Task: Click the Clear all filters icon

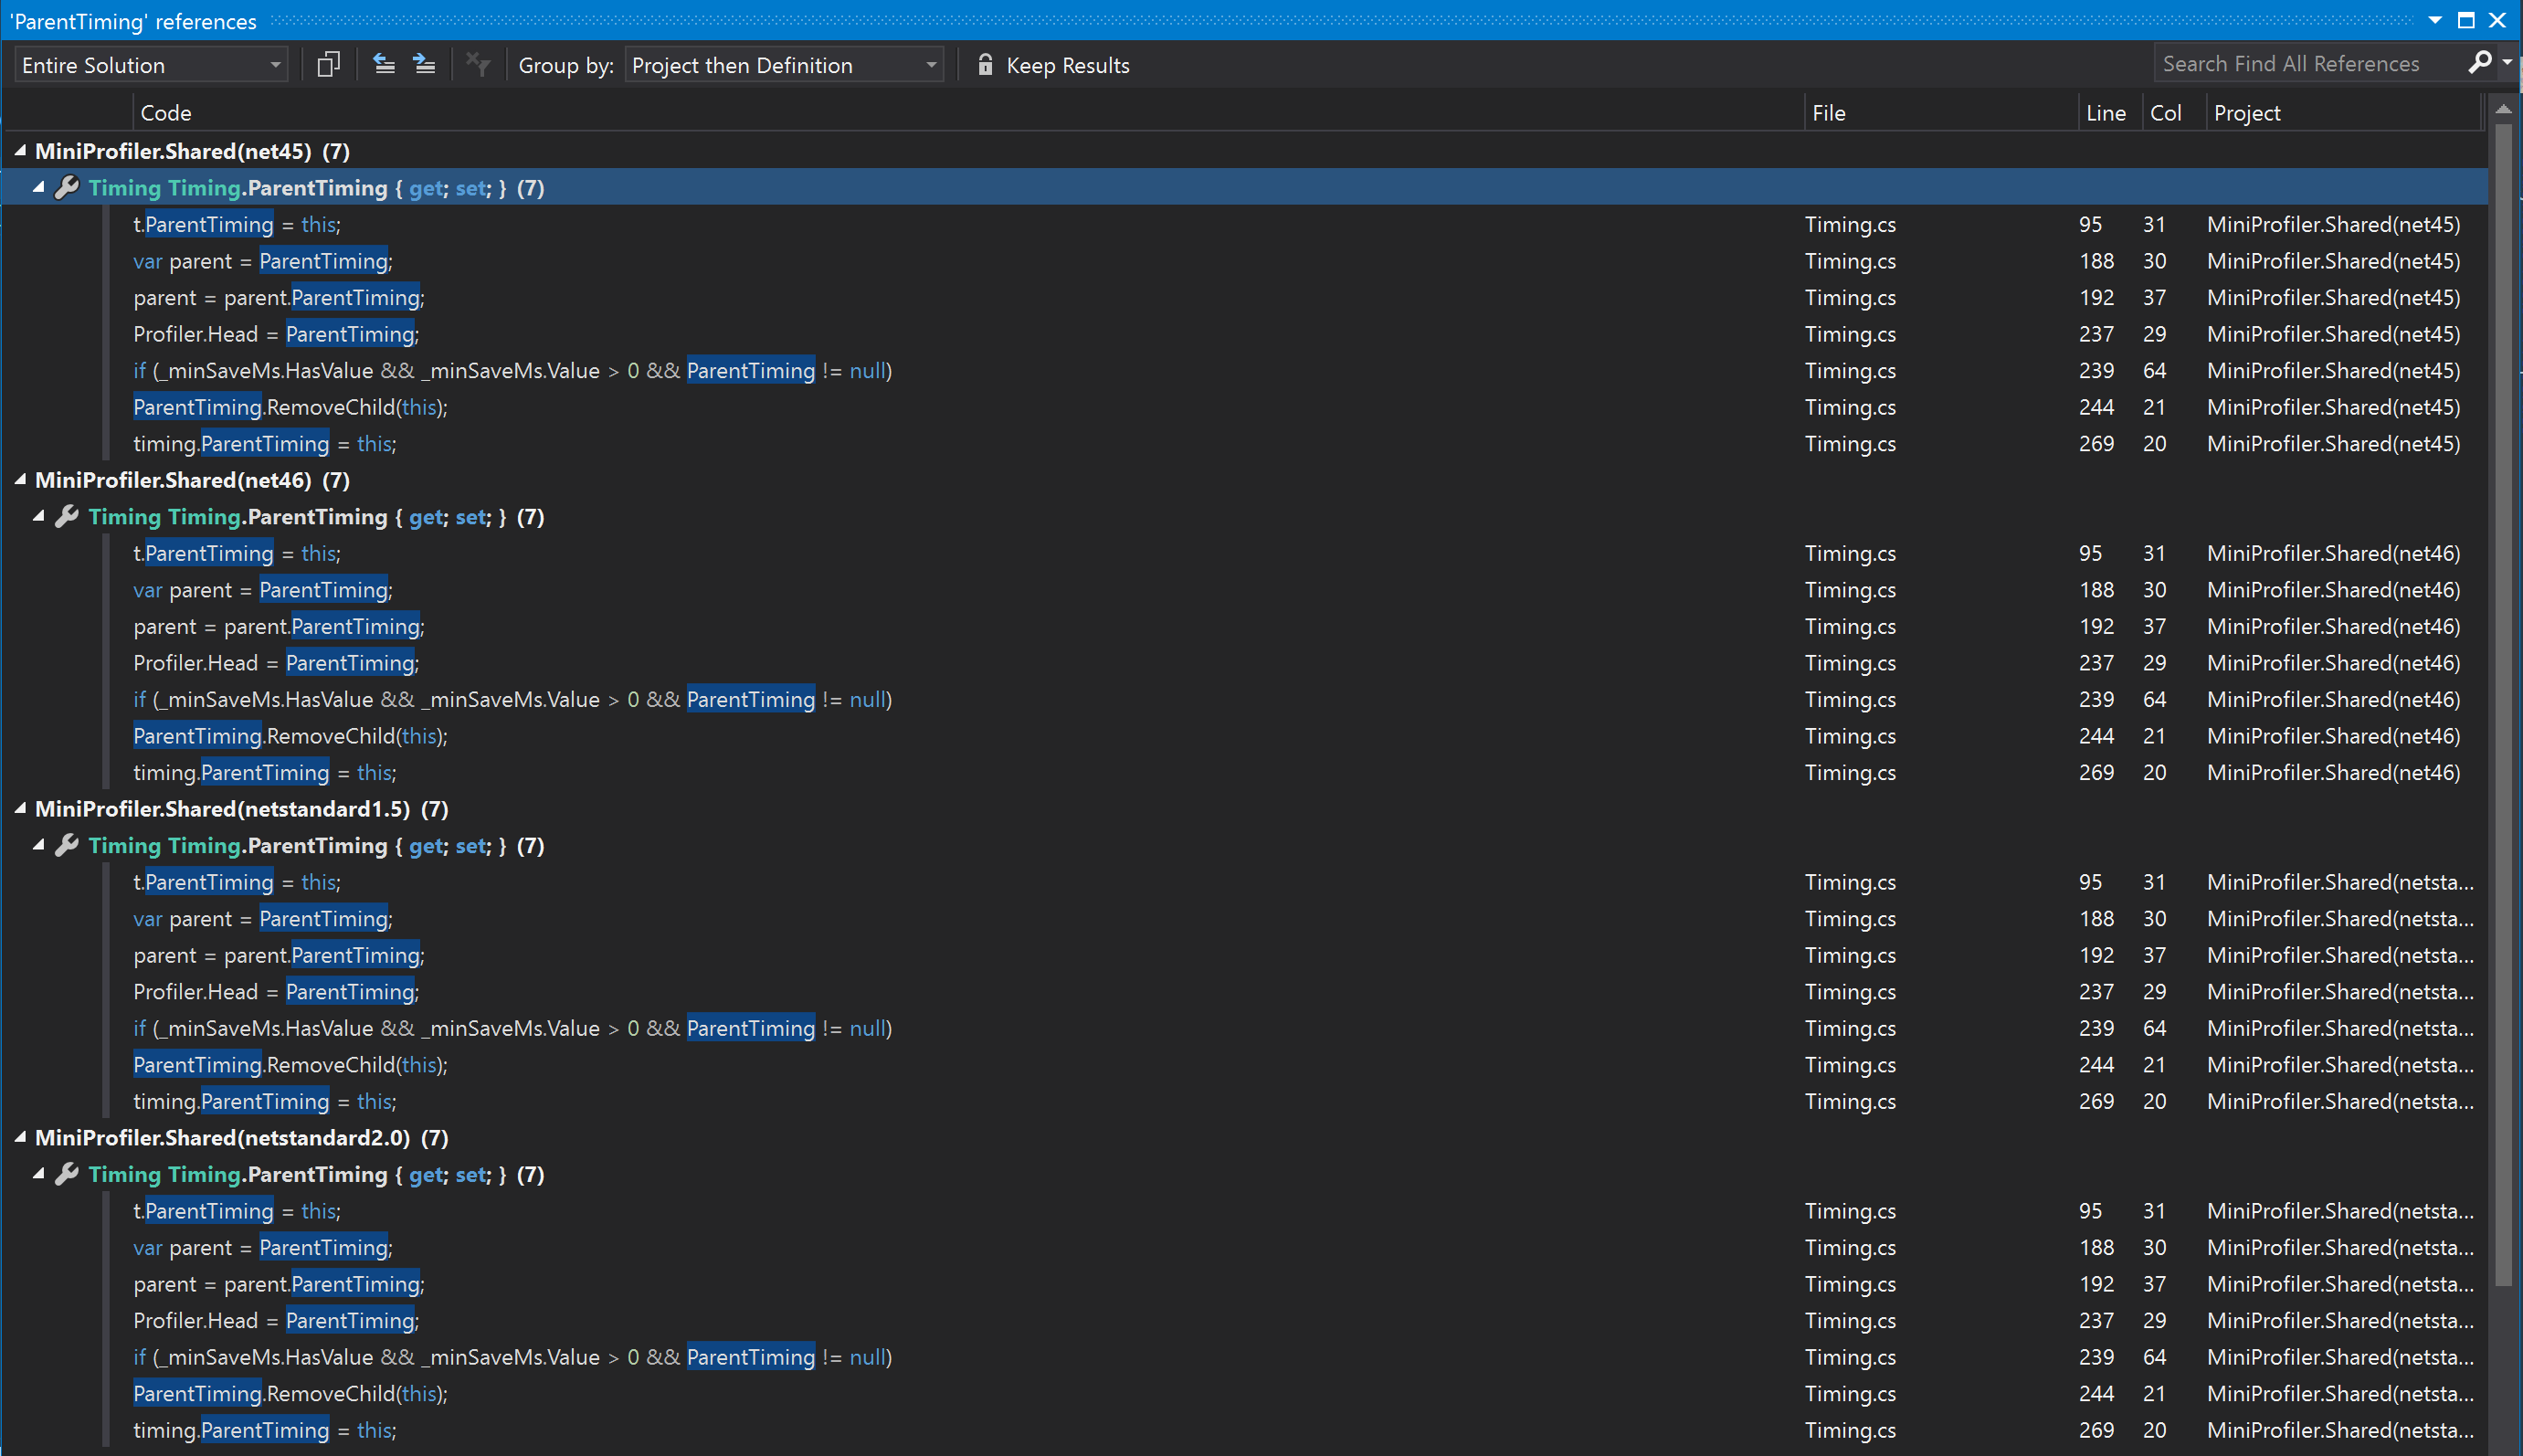Action: 478,65
